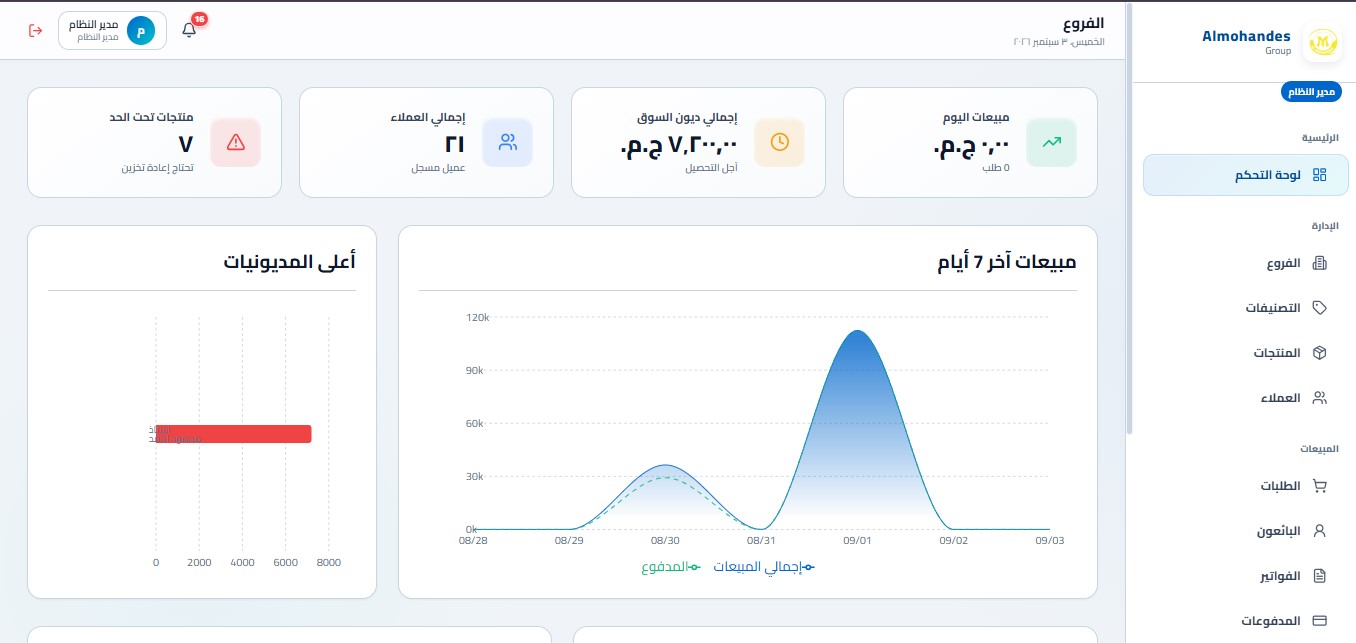This screenshot has width=1356, height=643.
Task: Click the date text under the page title
Action: click(x=1059, y=42)
